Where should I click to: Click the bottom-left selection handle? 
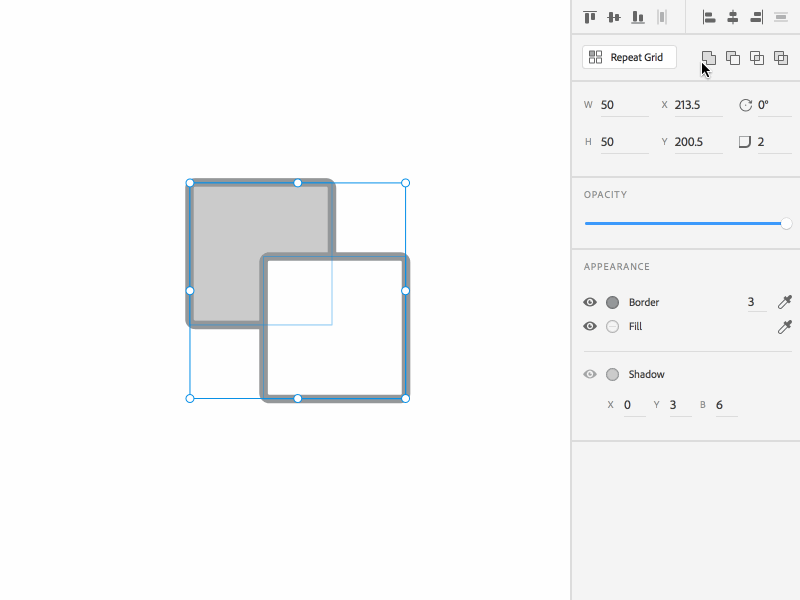point(190,398)
